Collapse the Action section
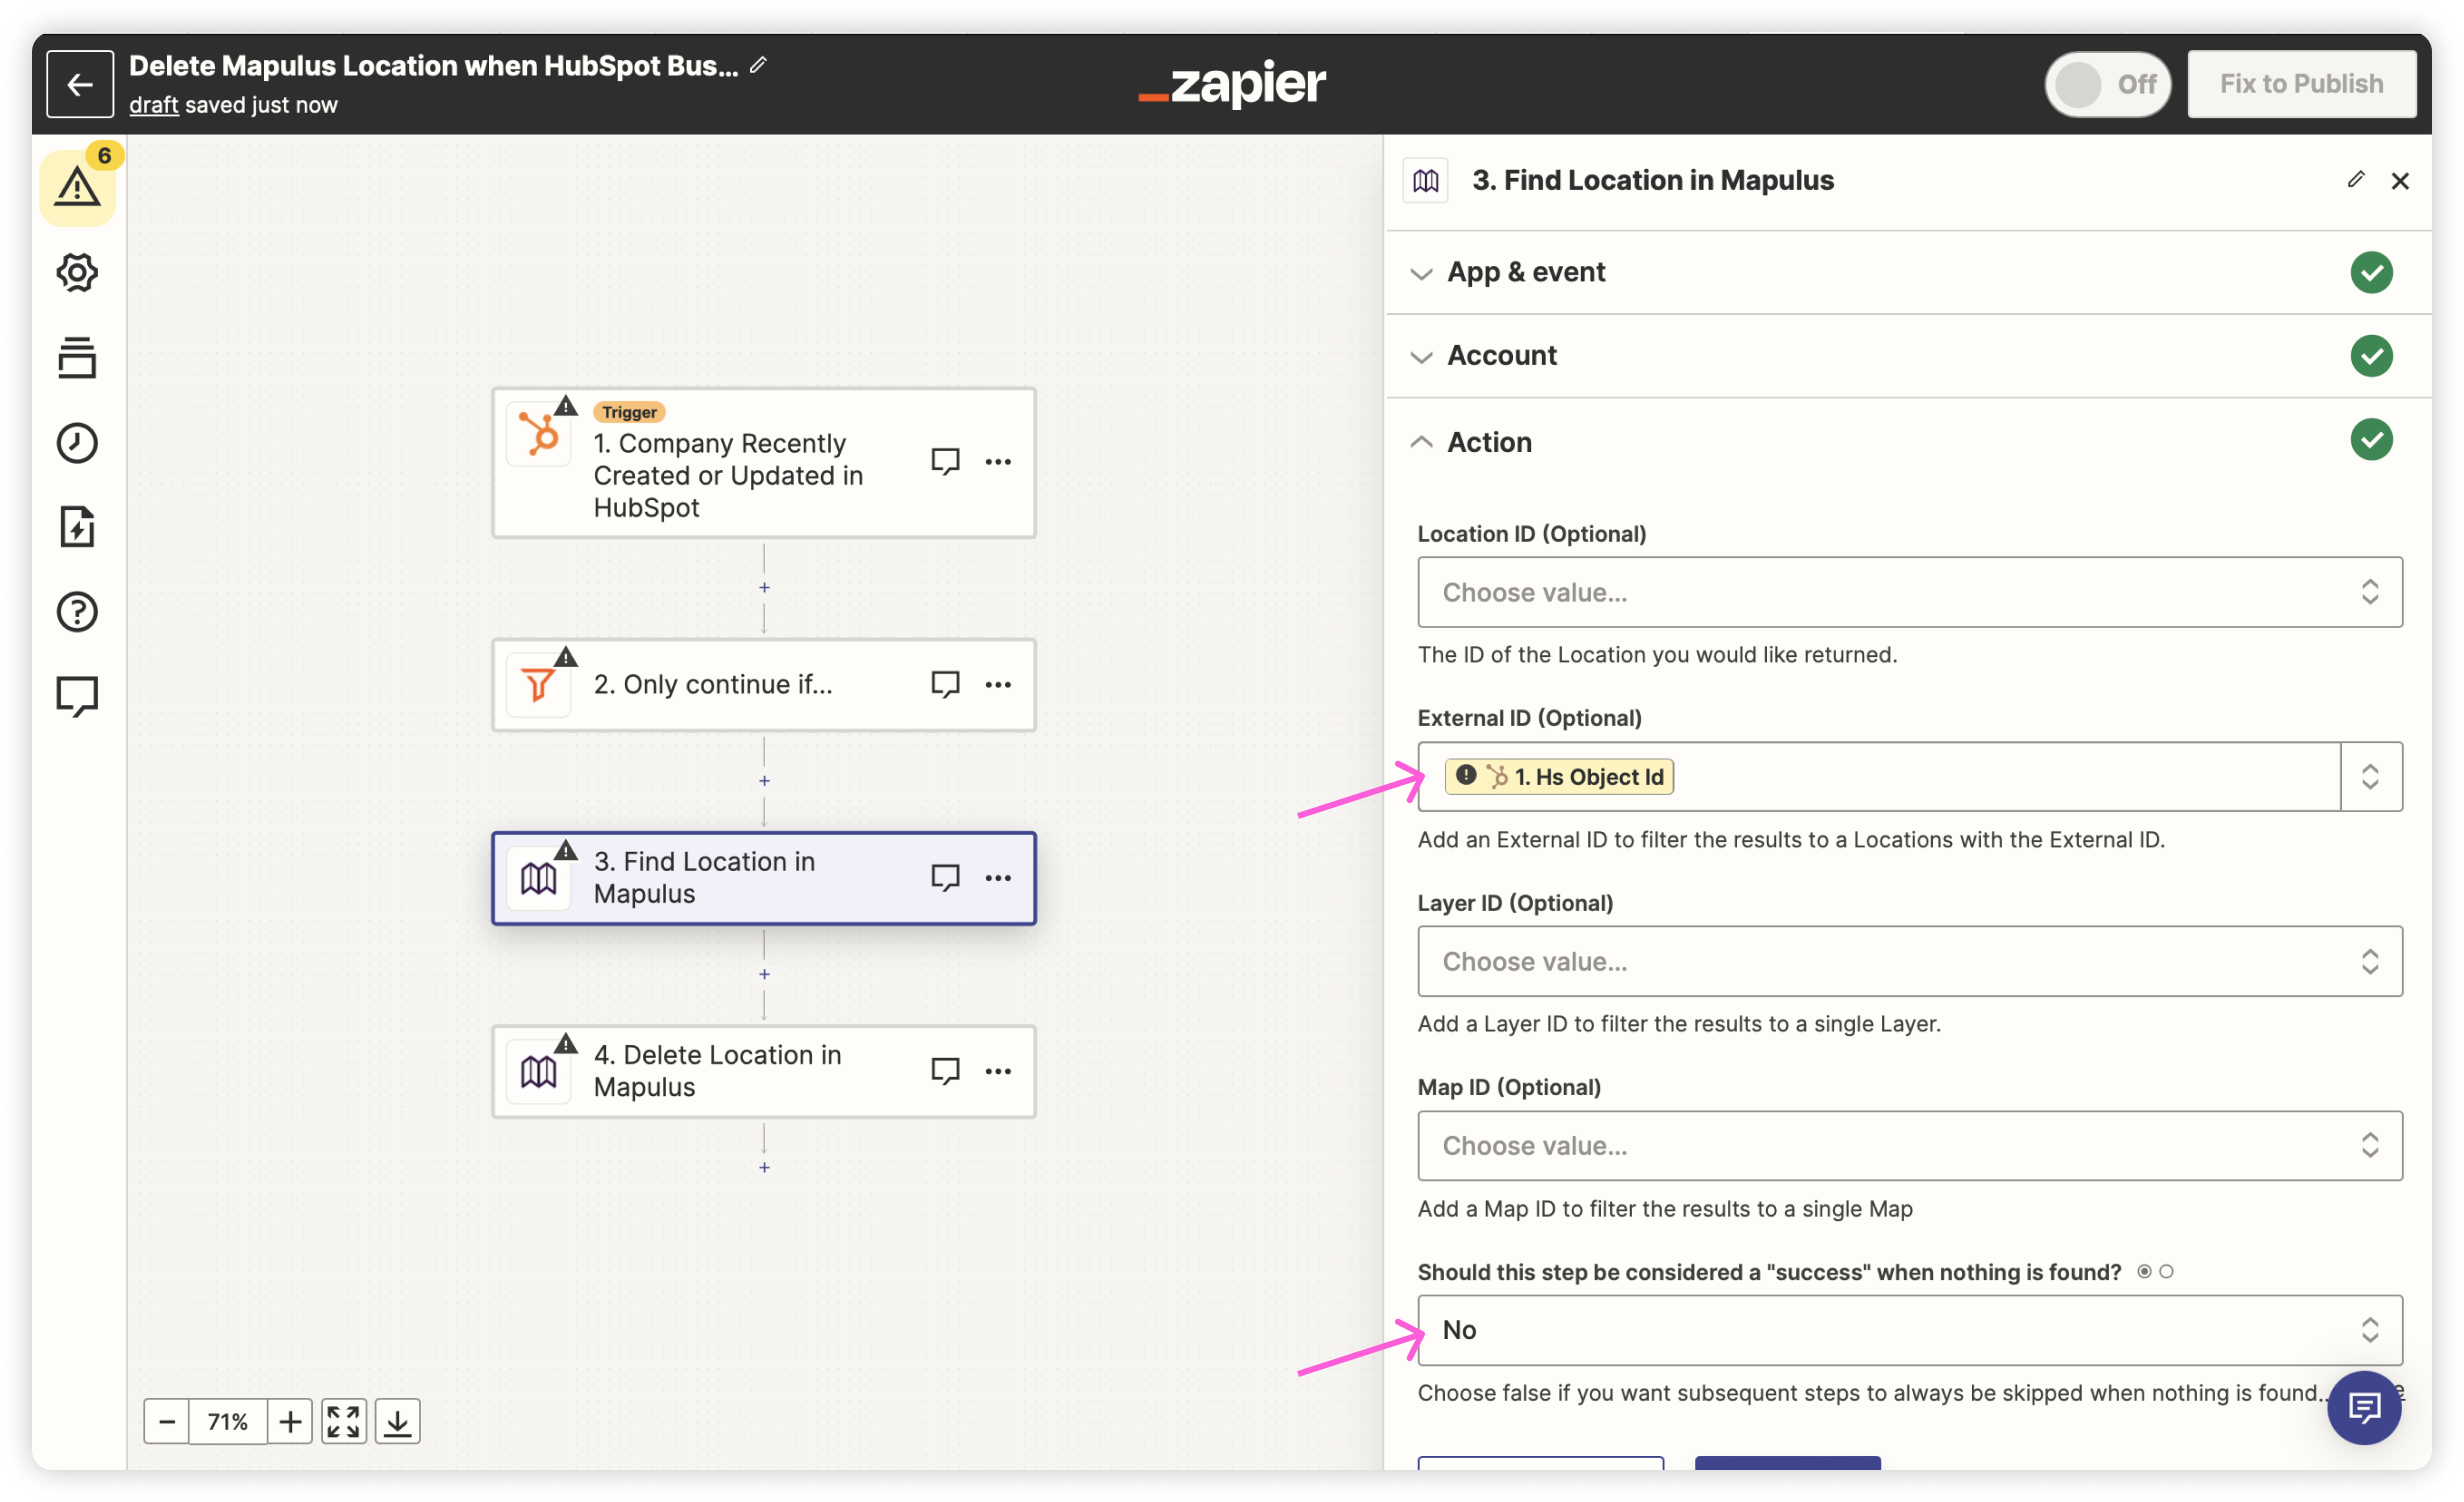 point(1908,442)
